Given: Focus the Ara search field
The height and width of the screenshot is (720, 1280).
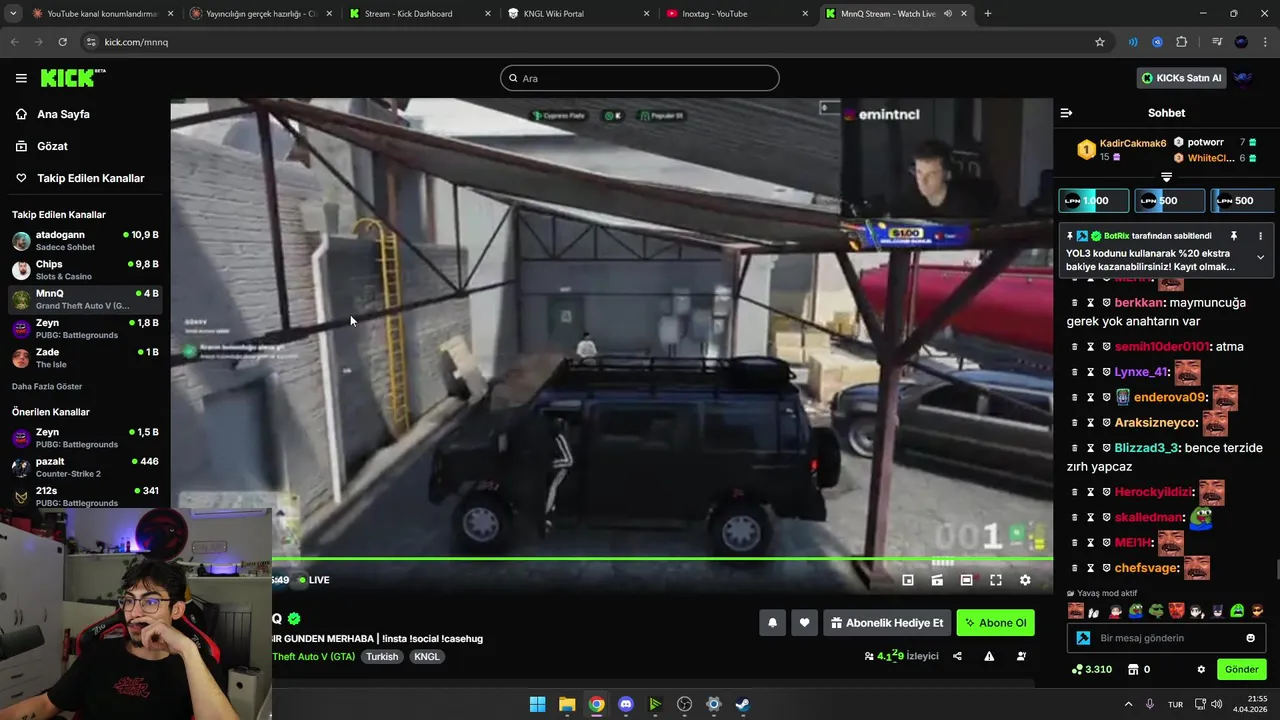Looking at the screenshot, I should click(x=640, y=78).
